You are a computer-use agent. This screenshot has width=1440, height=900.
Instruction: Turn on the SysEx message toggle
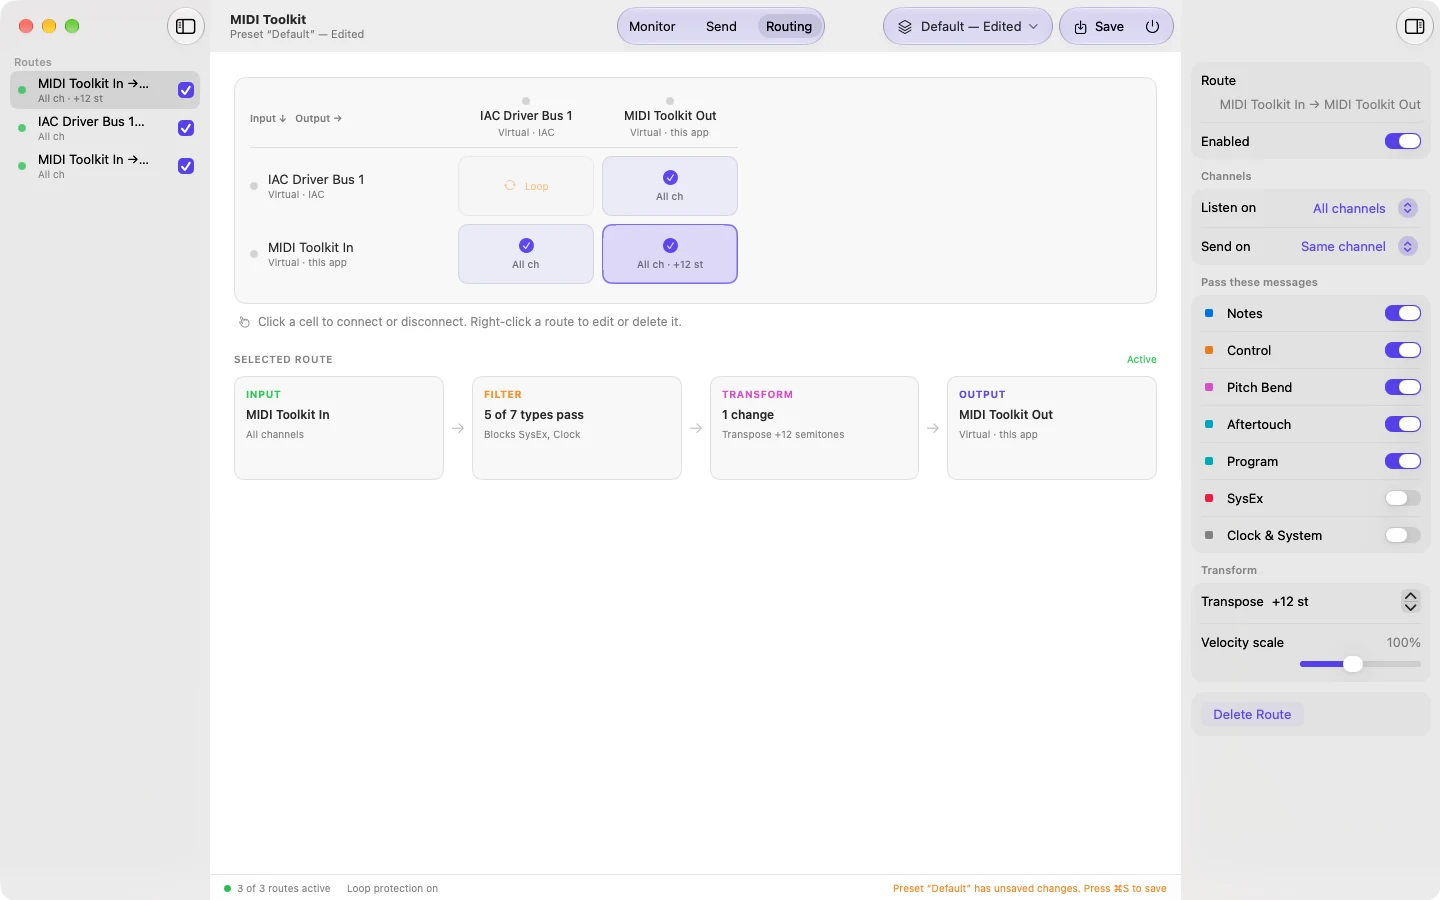pyautogui.click(x=1402, y=498)
